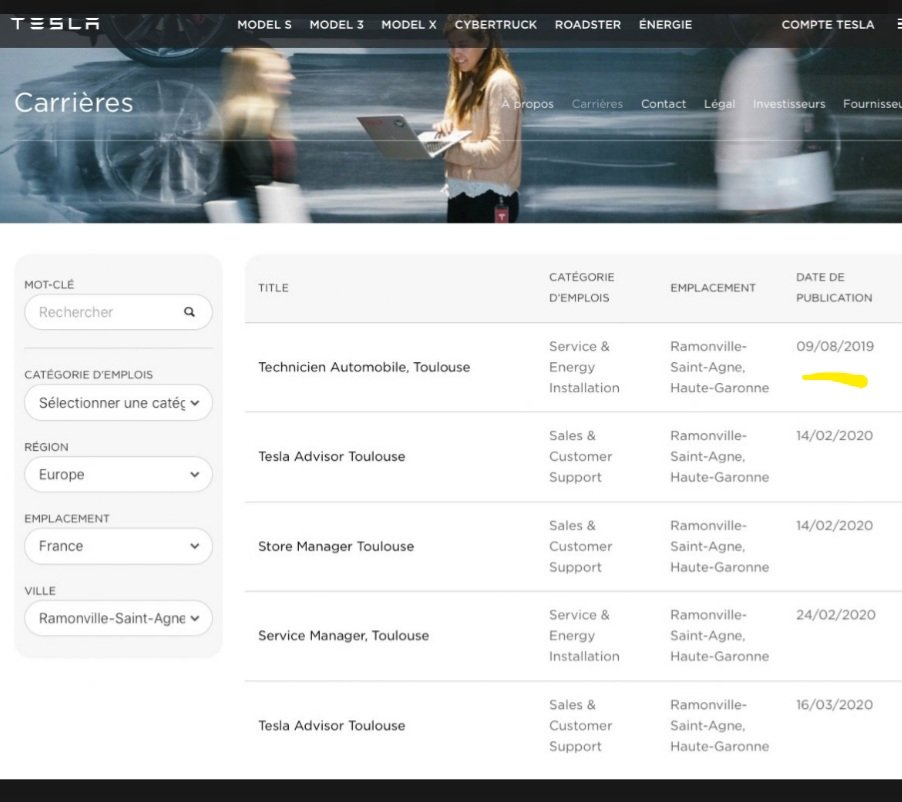Image resolution: width=902 pixels, height=802 pixels.
Task: Open the Emplacement dropdown showing France
Action: [x=118, y=546]
